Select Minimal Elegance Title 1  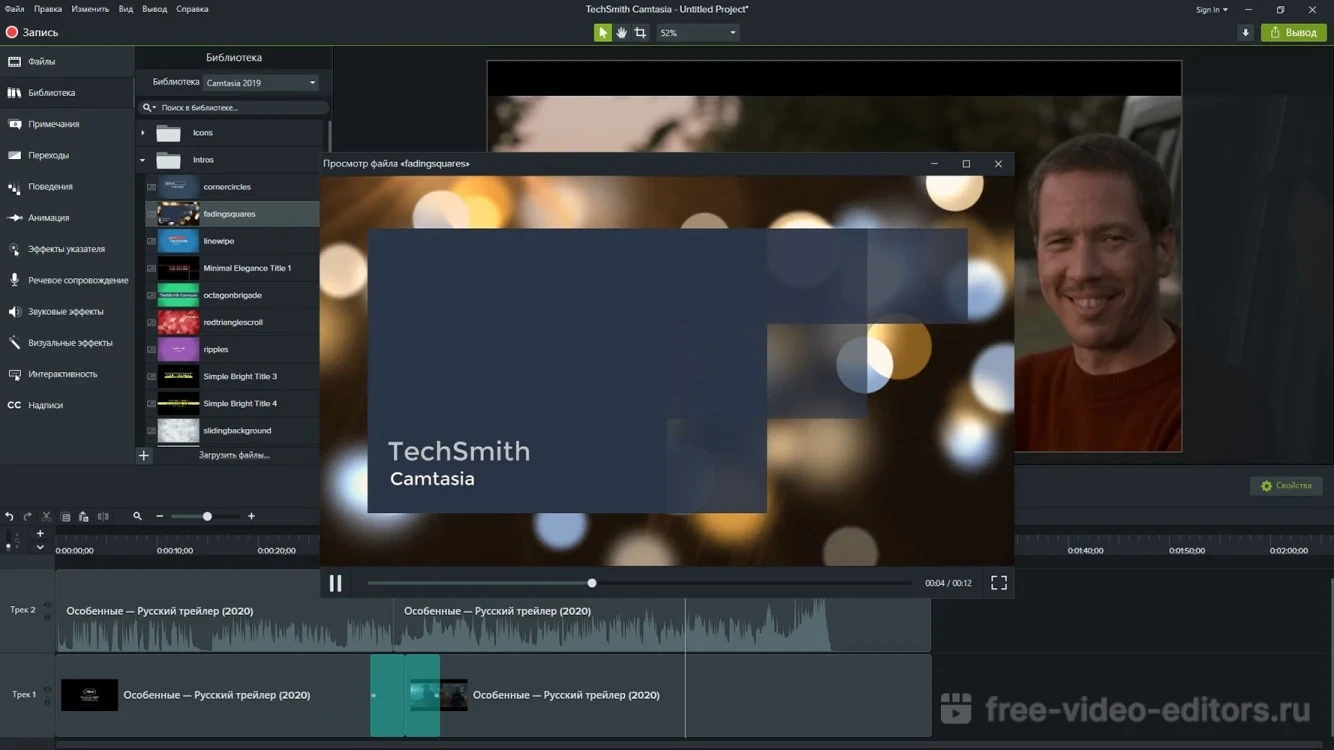click(232, 268)
